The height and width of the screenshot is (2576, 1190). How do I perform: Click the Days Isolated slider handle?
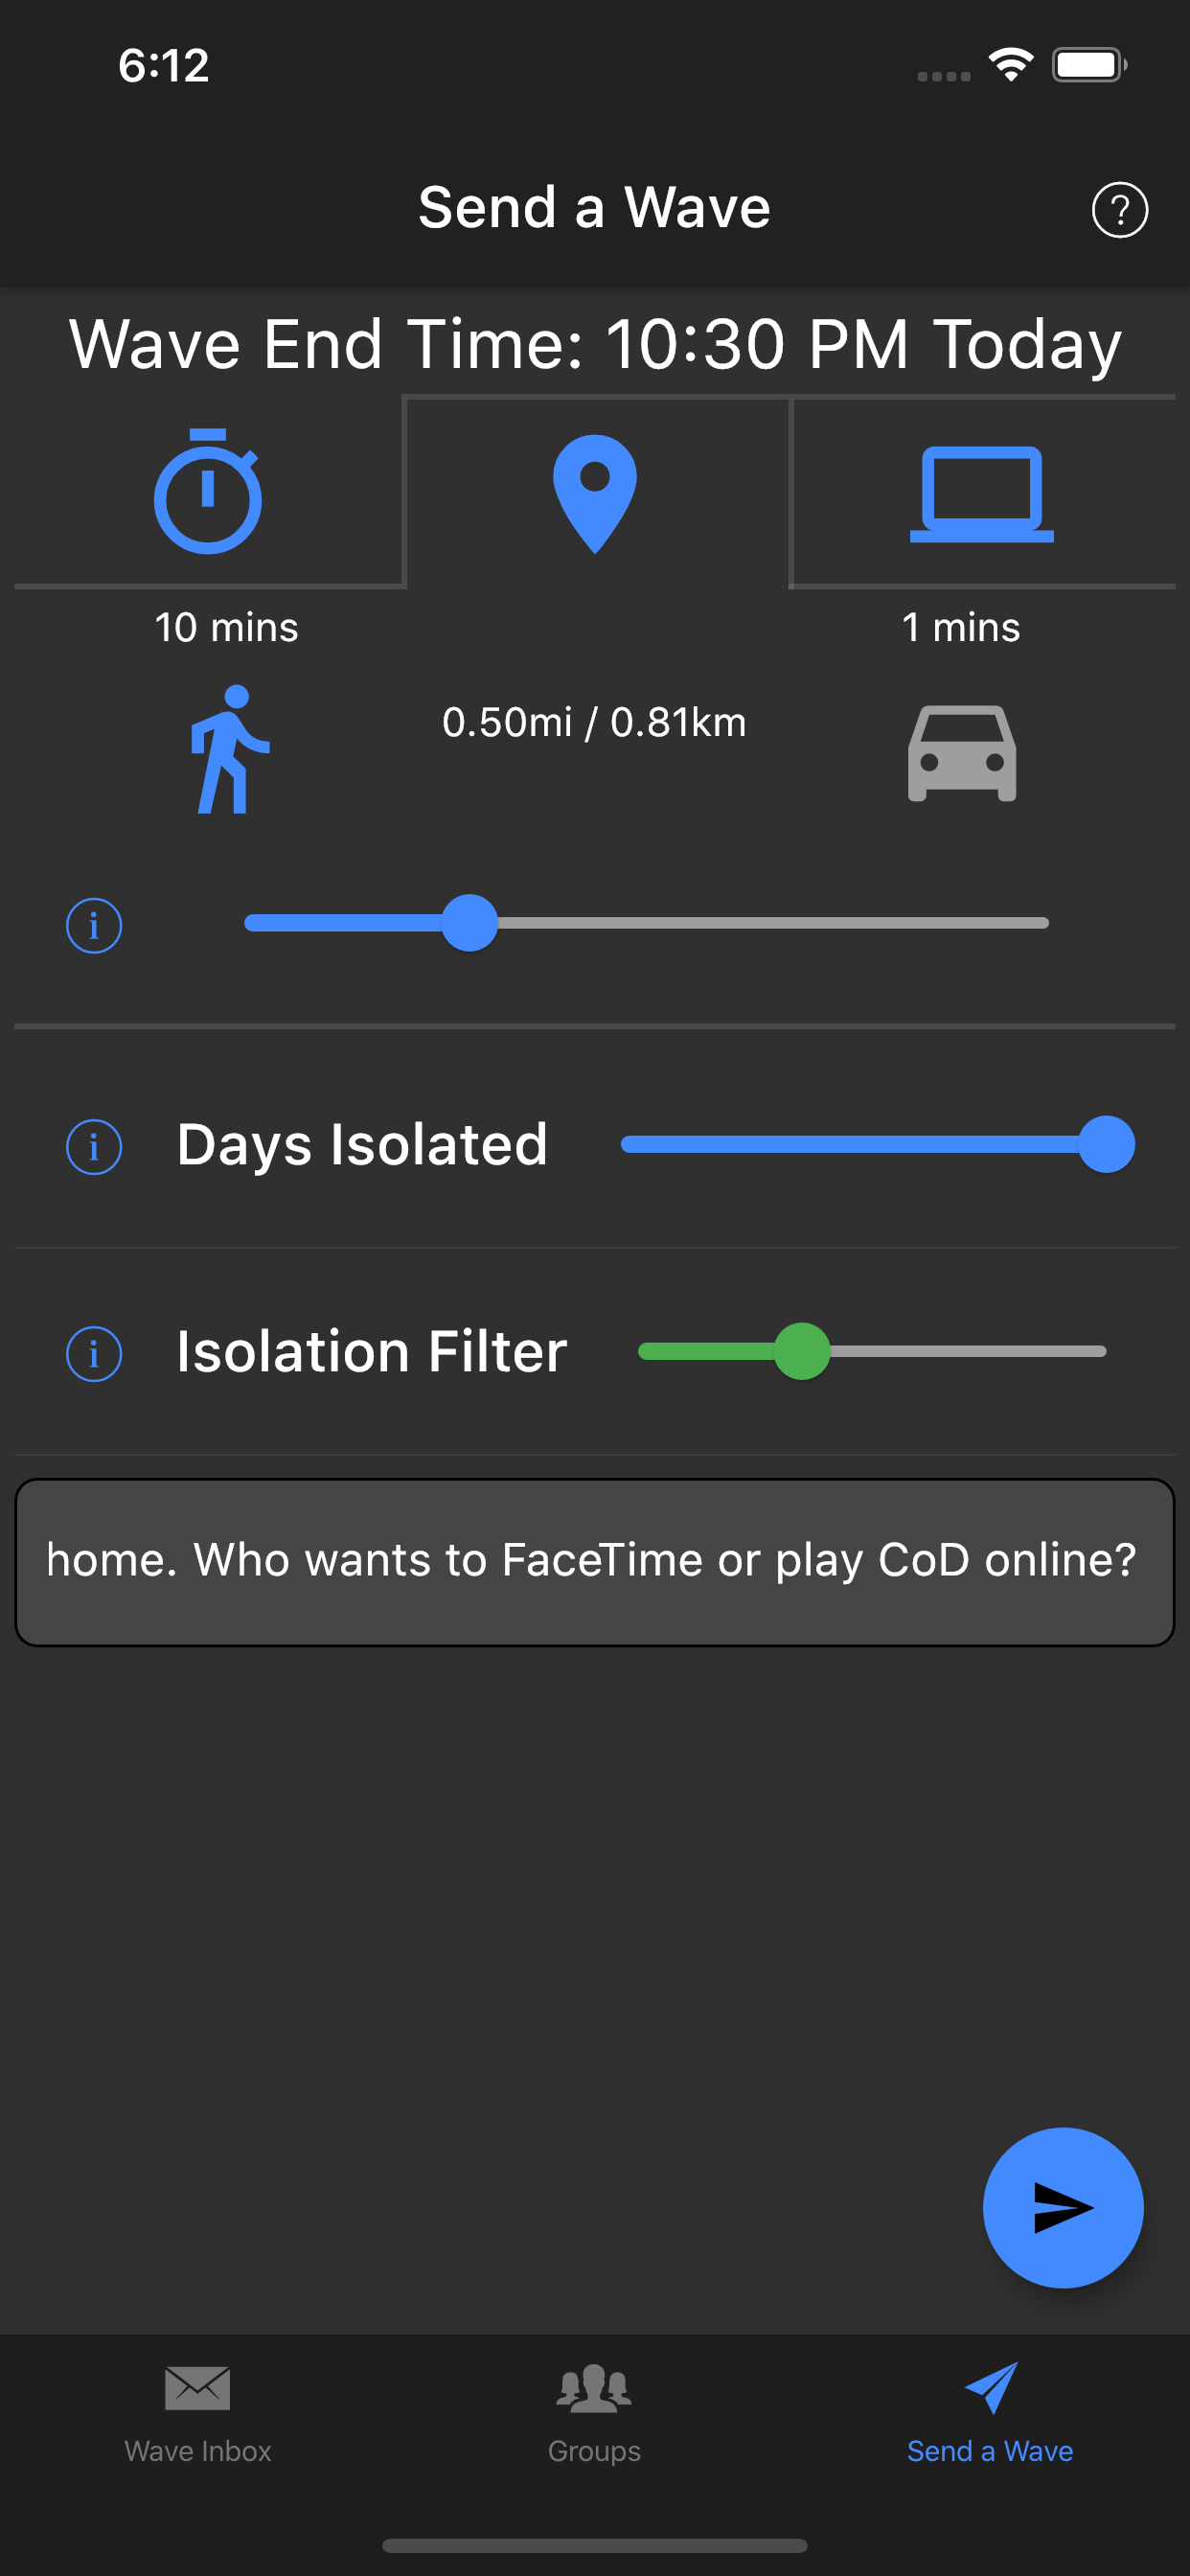tap(1106, 1144)
